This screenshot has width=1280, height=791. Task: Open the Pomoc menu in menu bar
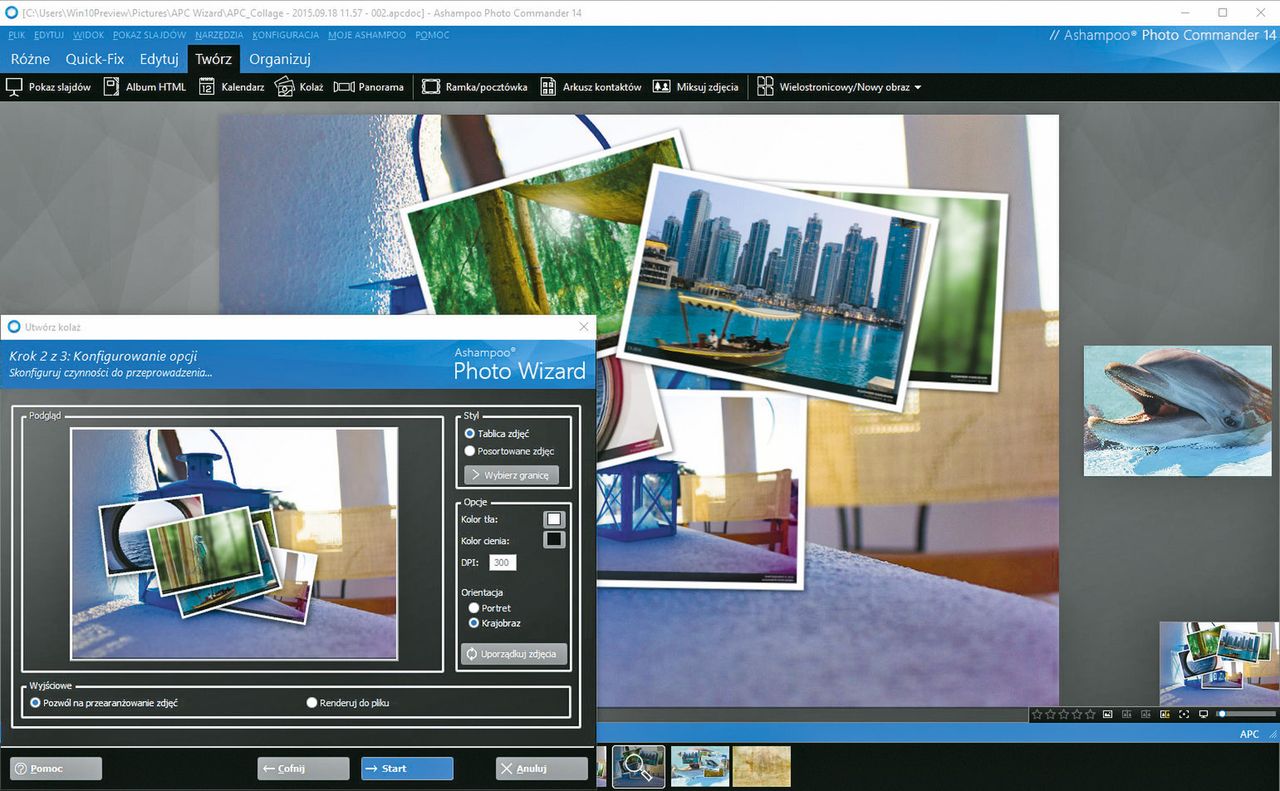point(432,35)
